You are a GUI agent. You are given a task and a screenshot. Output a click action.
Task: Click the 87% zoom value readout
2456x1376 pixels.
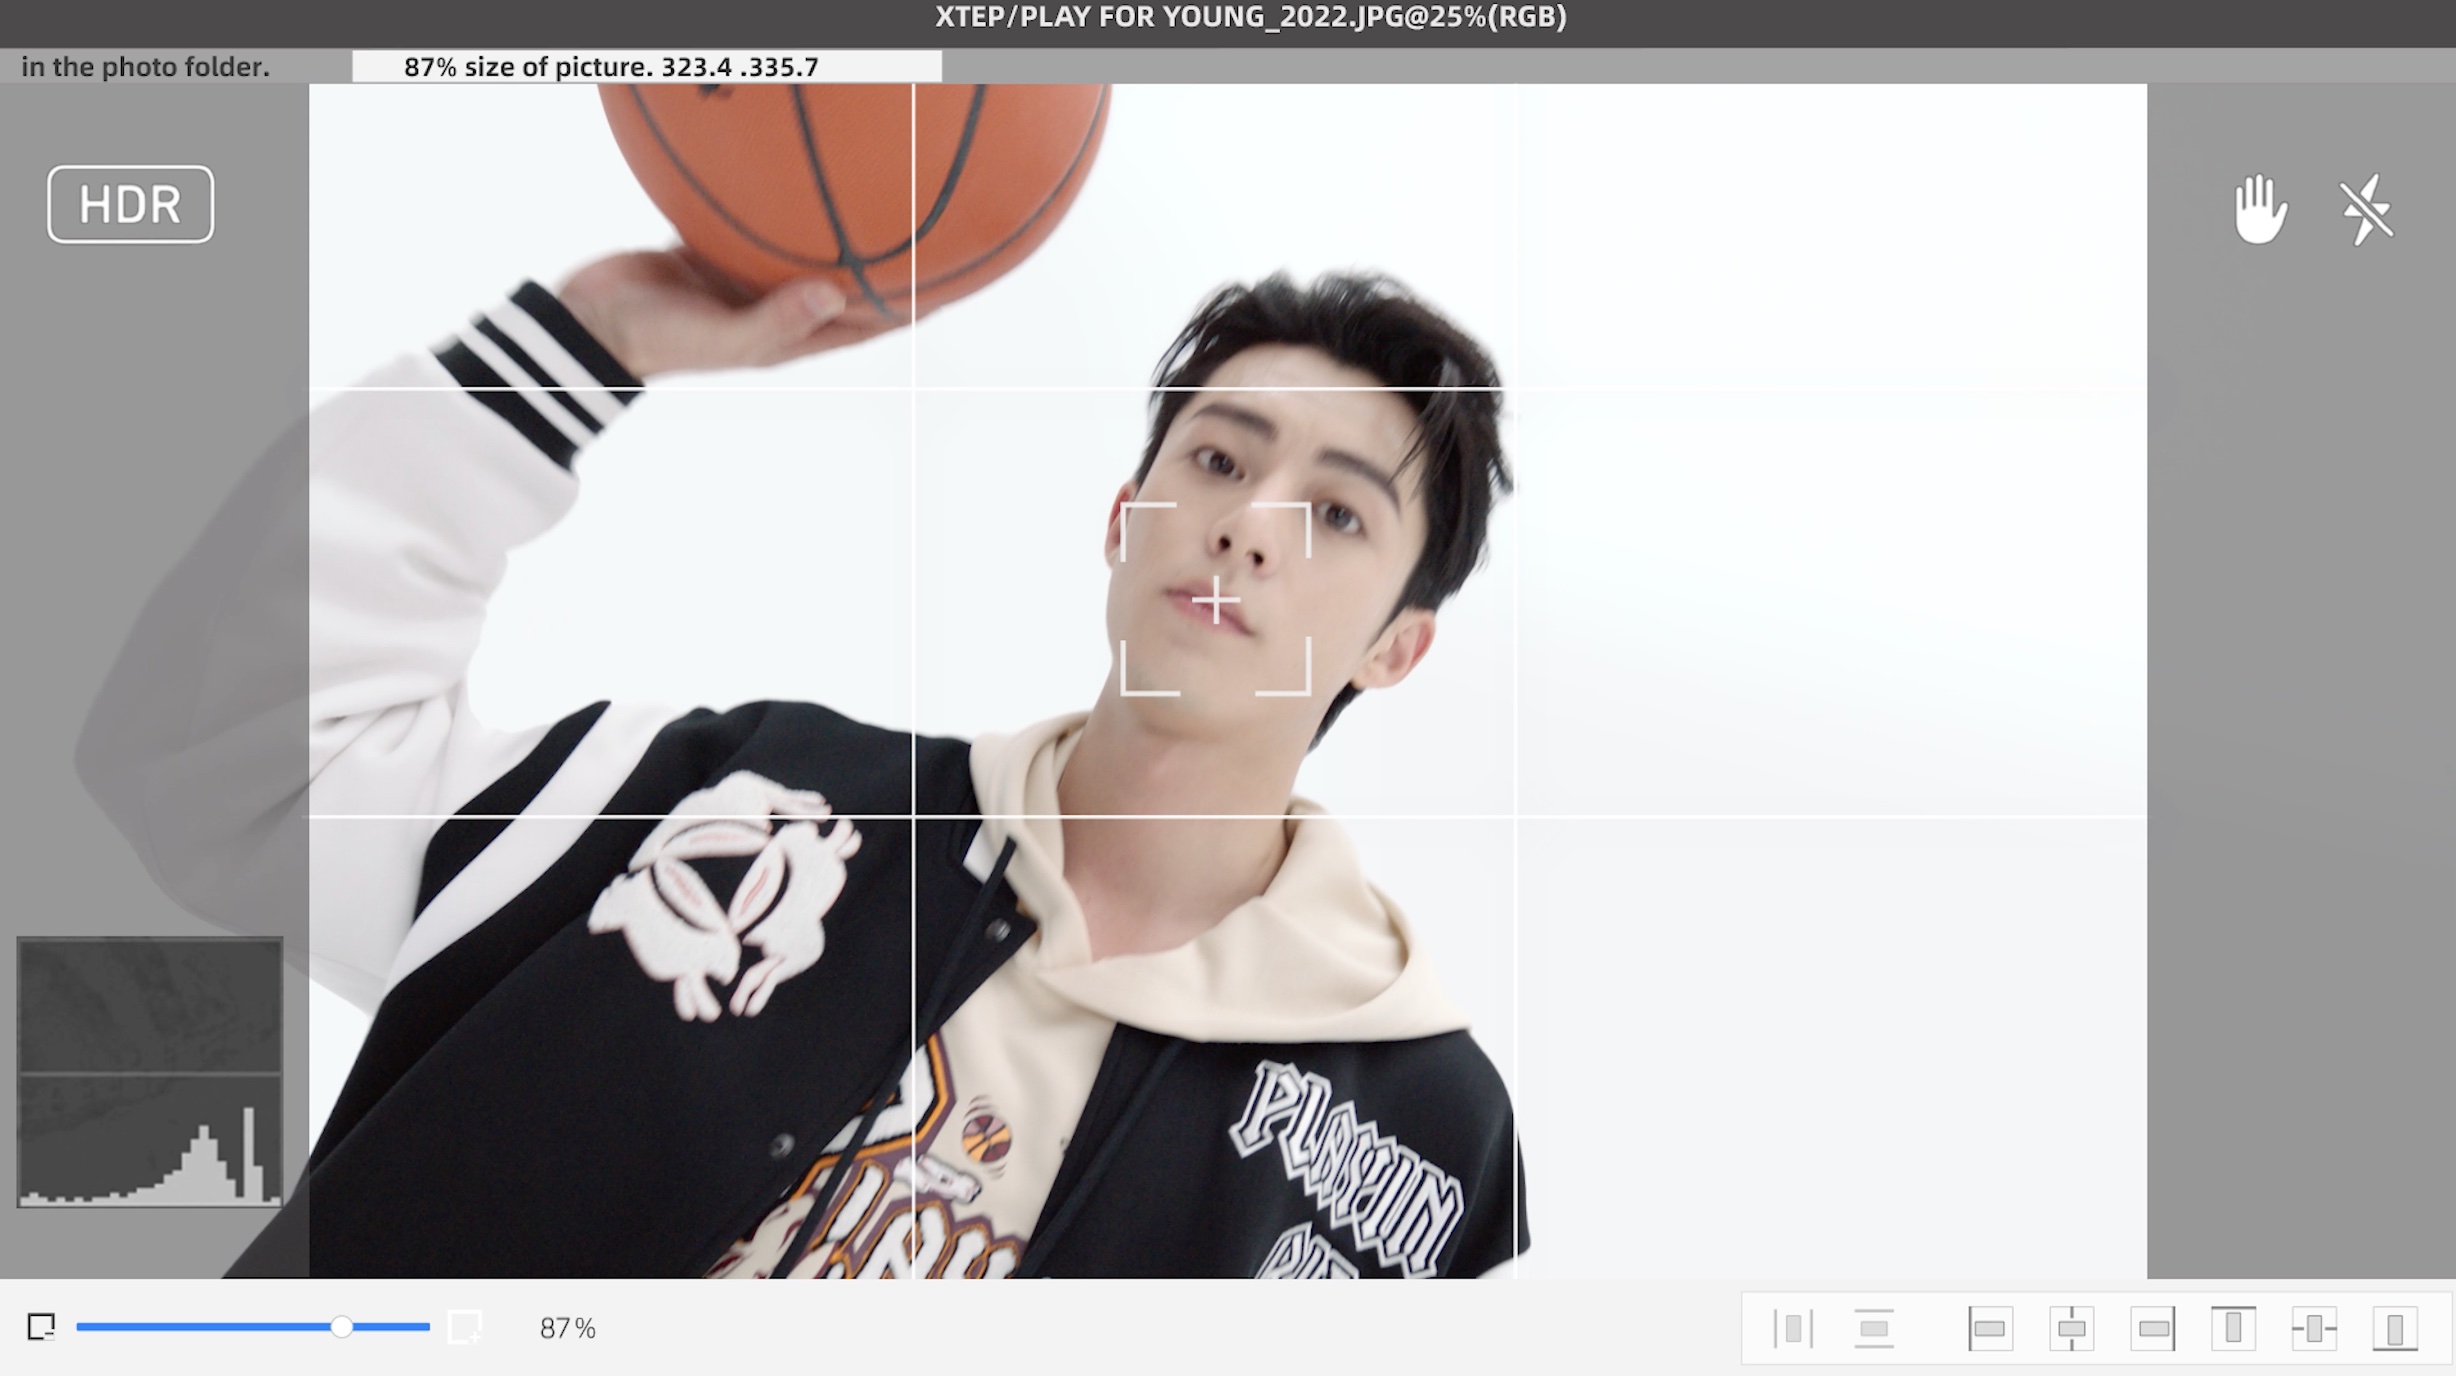[x=567, y=1328]
